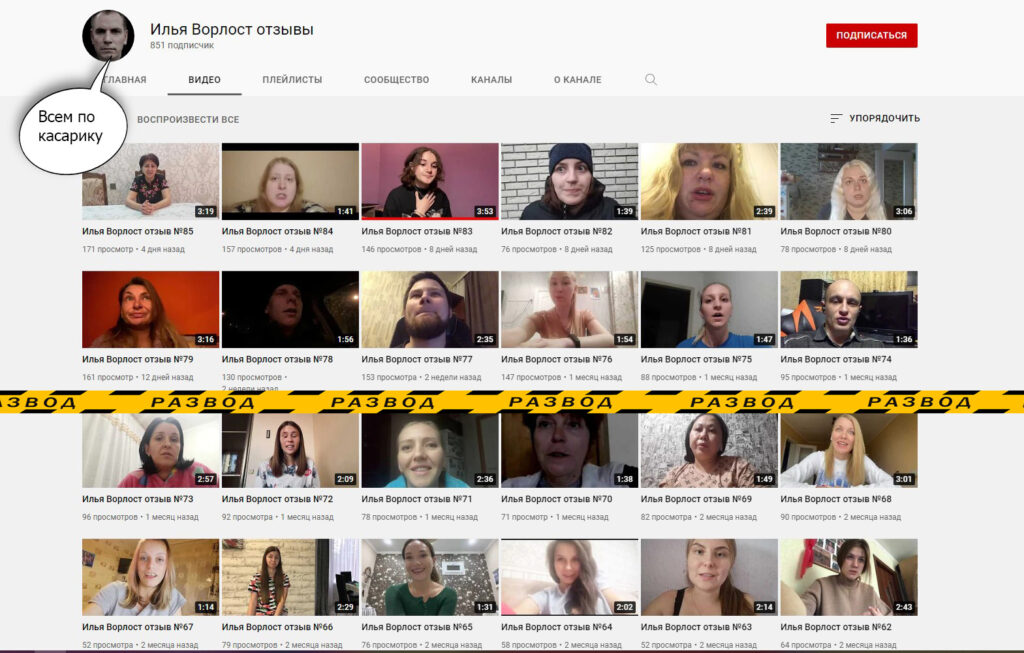1024x653 pixels.
Task: Open the thumbnail for отзыв №80
Action: 848,181
